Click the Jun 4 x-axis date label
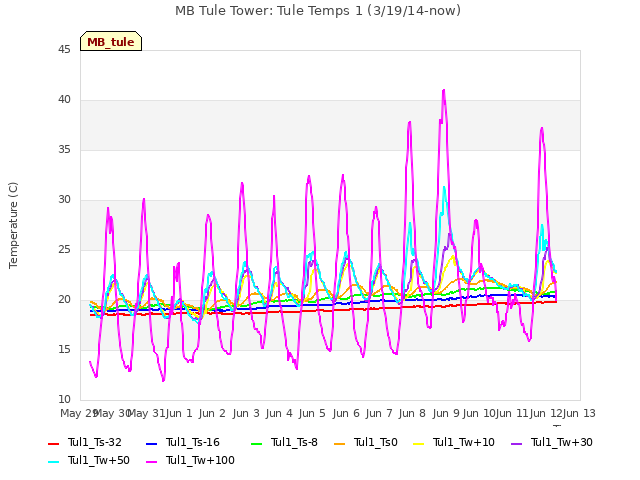 pyautogui.click(x=279, y=413)
